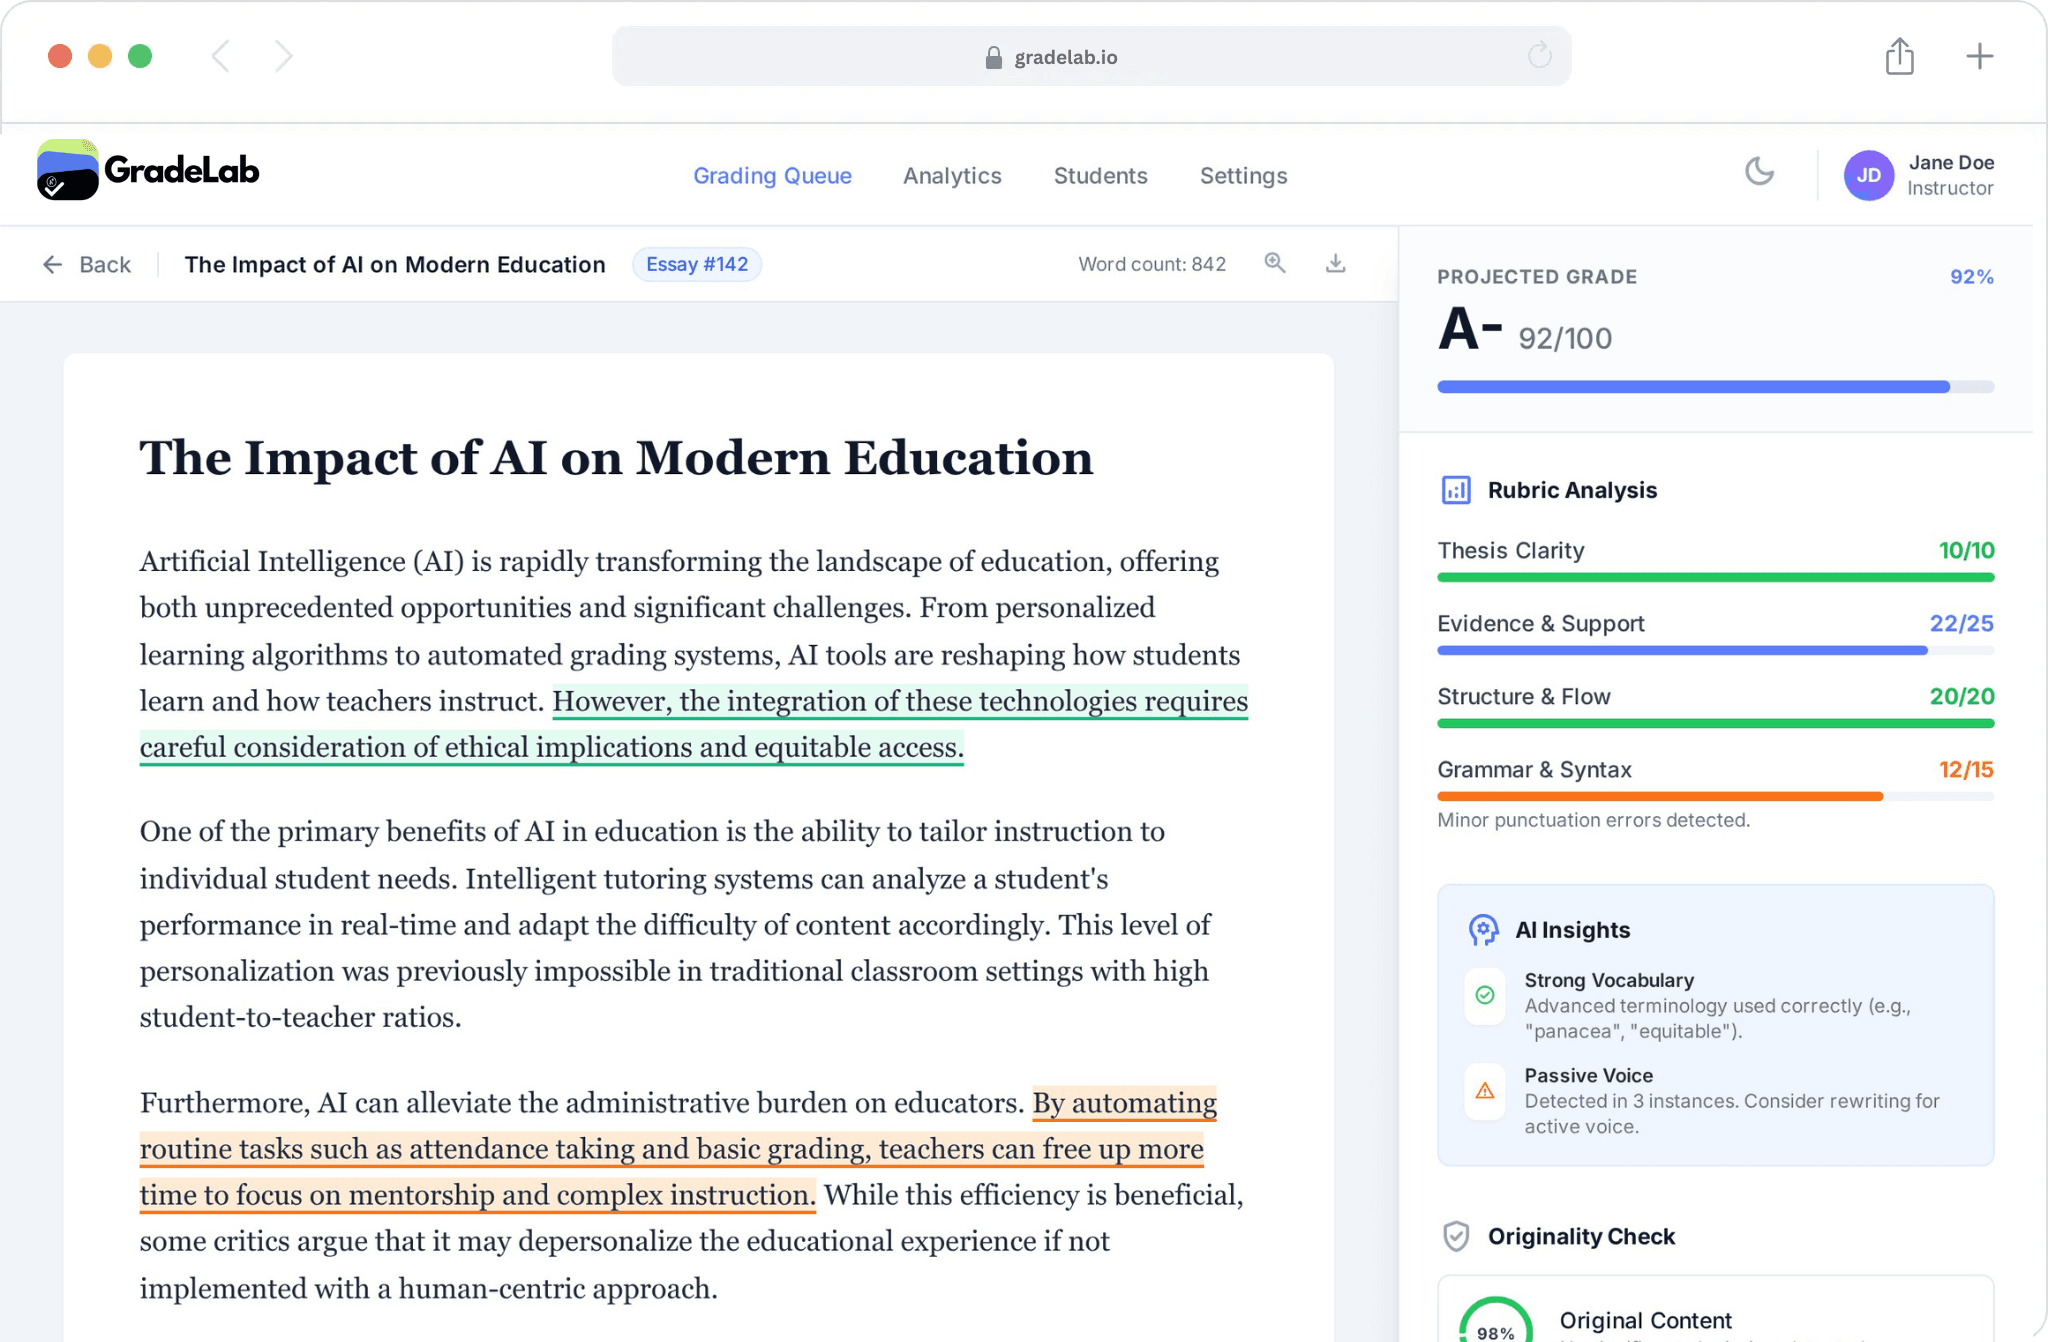
Task: Click "Minor punctuation errors detected." note
Action: tap(1594, 820)
